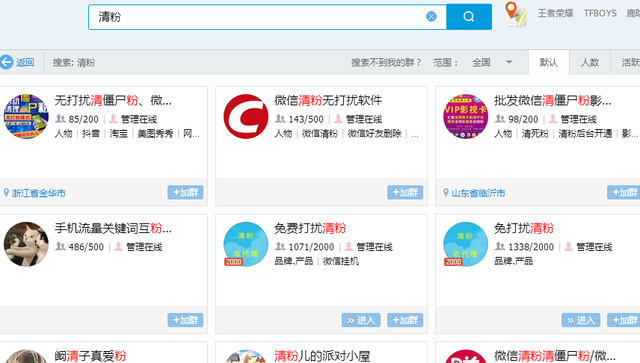Open group title 手机流量关键词互粉...
Viewport: 640px width, 363px height.
[113, 228]
